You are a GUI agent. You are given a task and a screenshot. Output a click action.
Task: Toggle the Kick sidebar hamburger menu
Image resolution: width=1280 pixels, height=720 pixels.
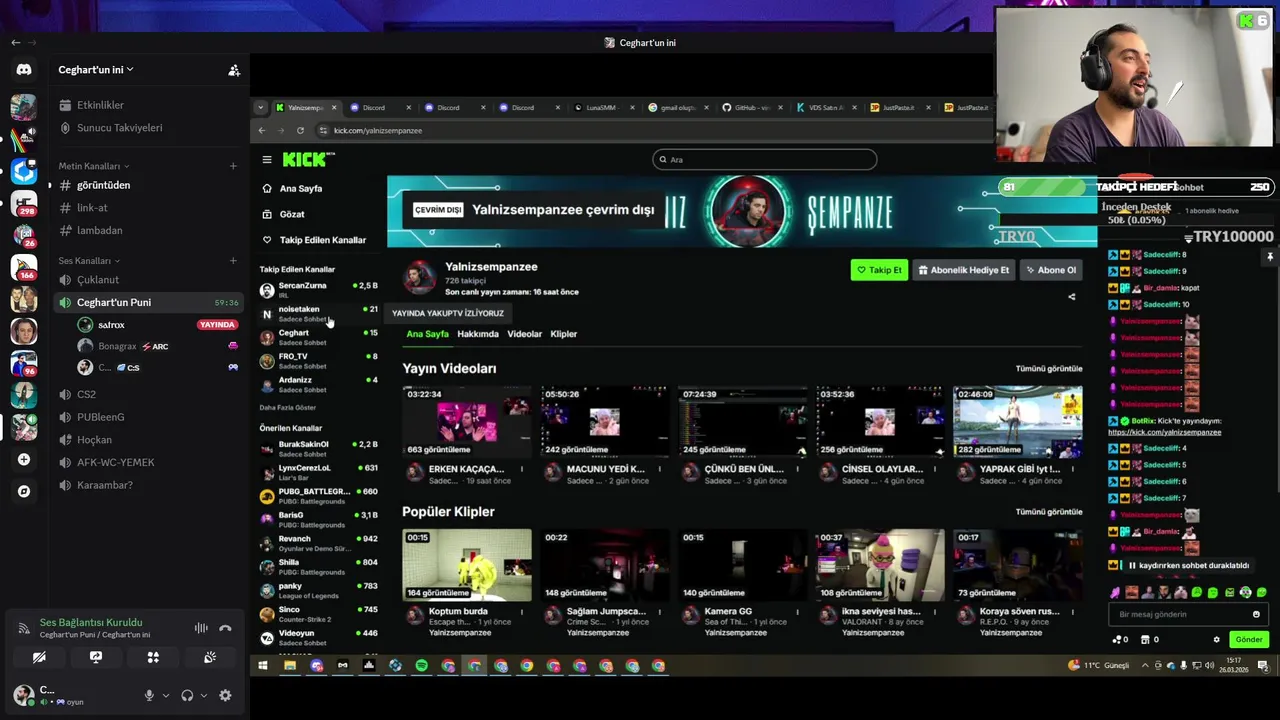pyautogui.click(x=267, y=160)
